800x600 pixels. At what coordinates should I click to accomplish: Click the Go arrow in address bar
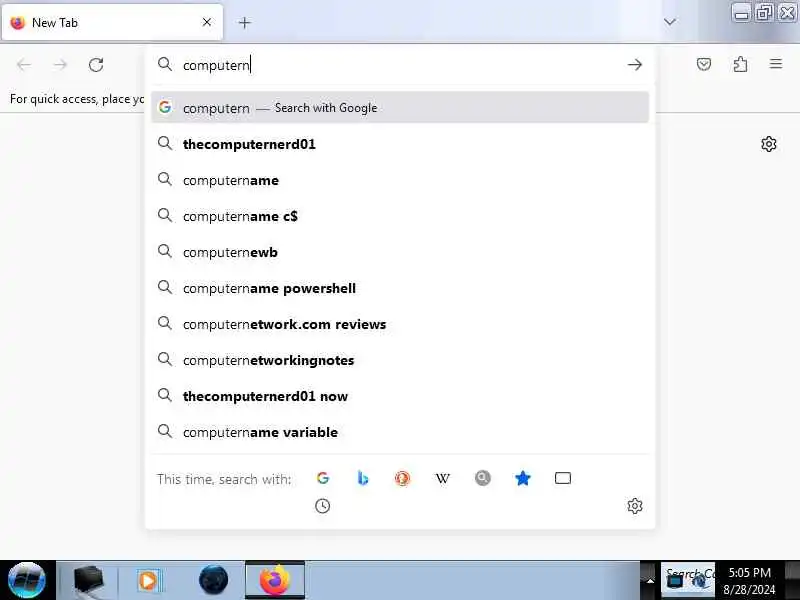(x=635, y=65)
